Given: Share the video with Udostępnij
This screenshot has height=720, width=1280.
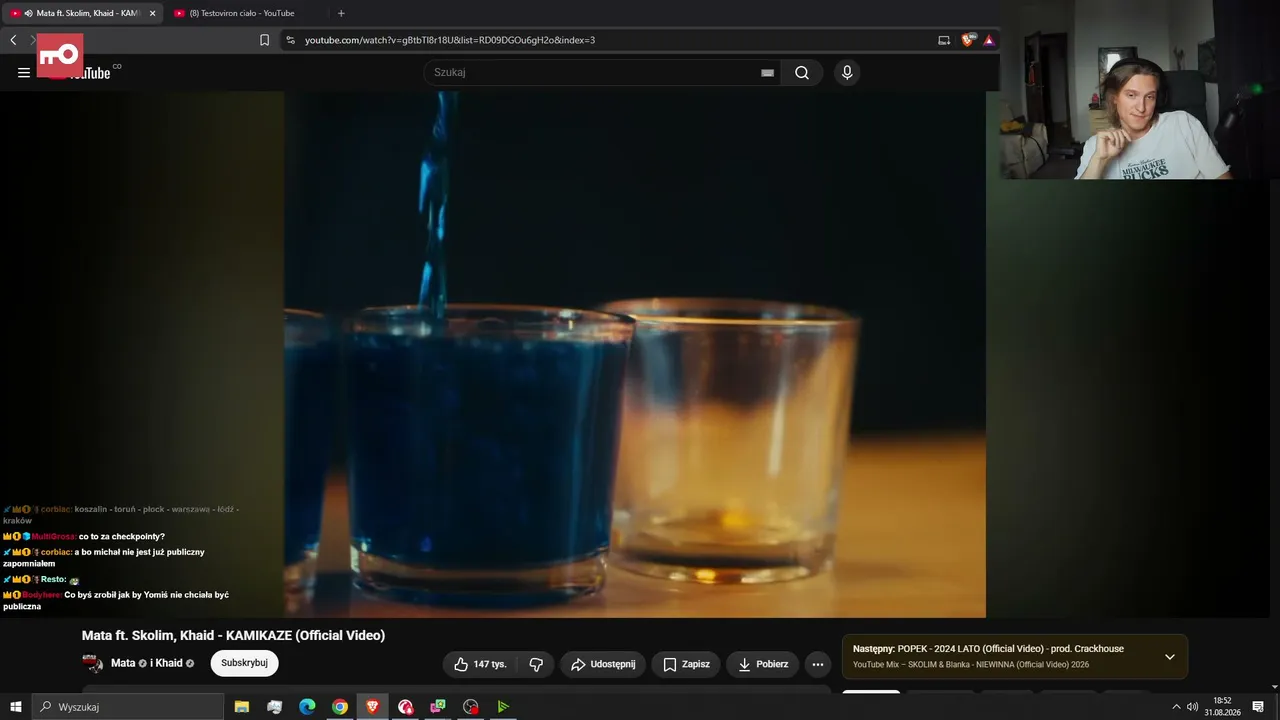Looking at the screenshot, I should (603, 664).
